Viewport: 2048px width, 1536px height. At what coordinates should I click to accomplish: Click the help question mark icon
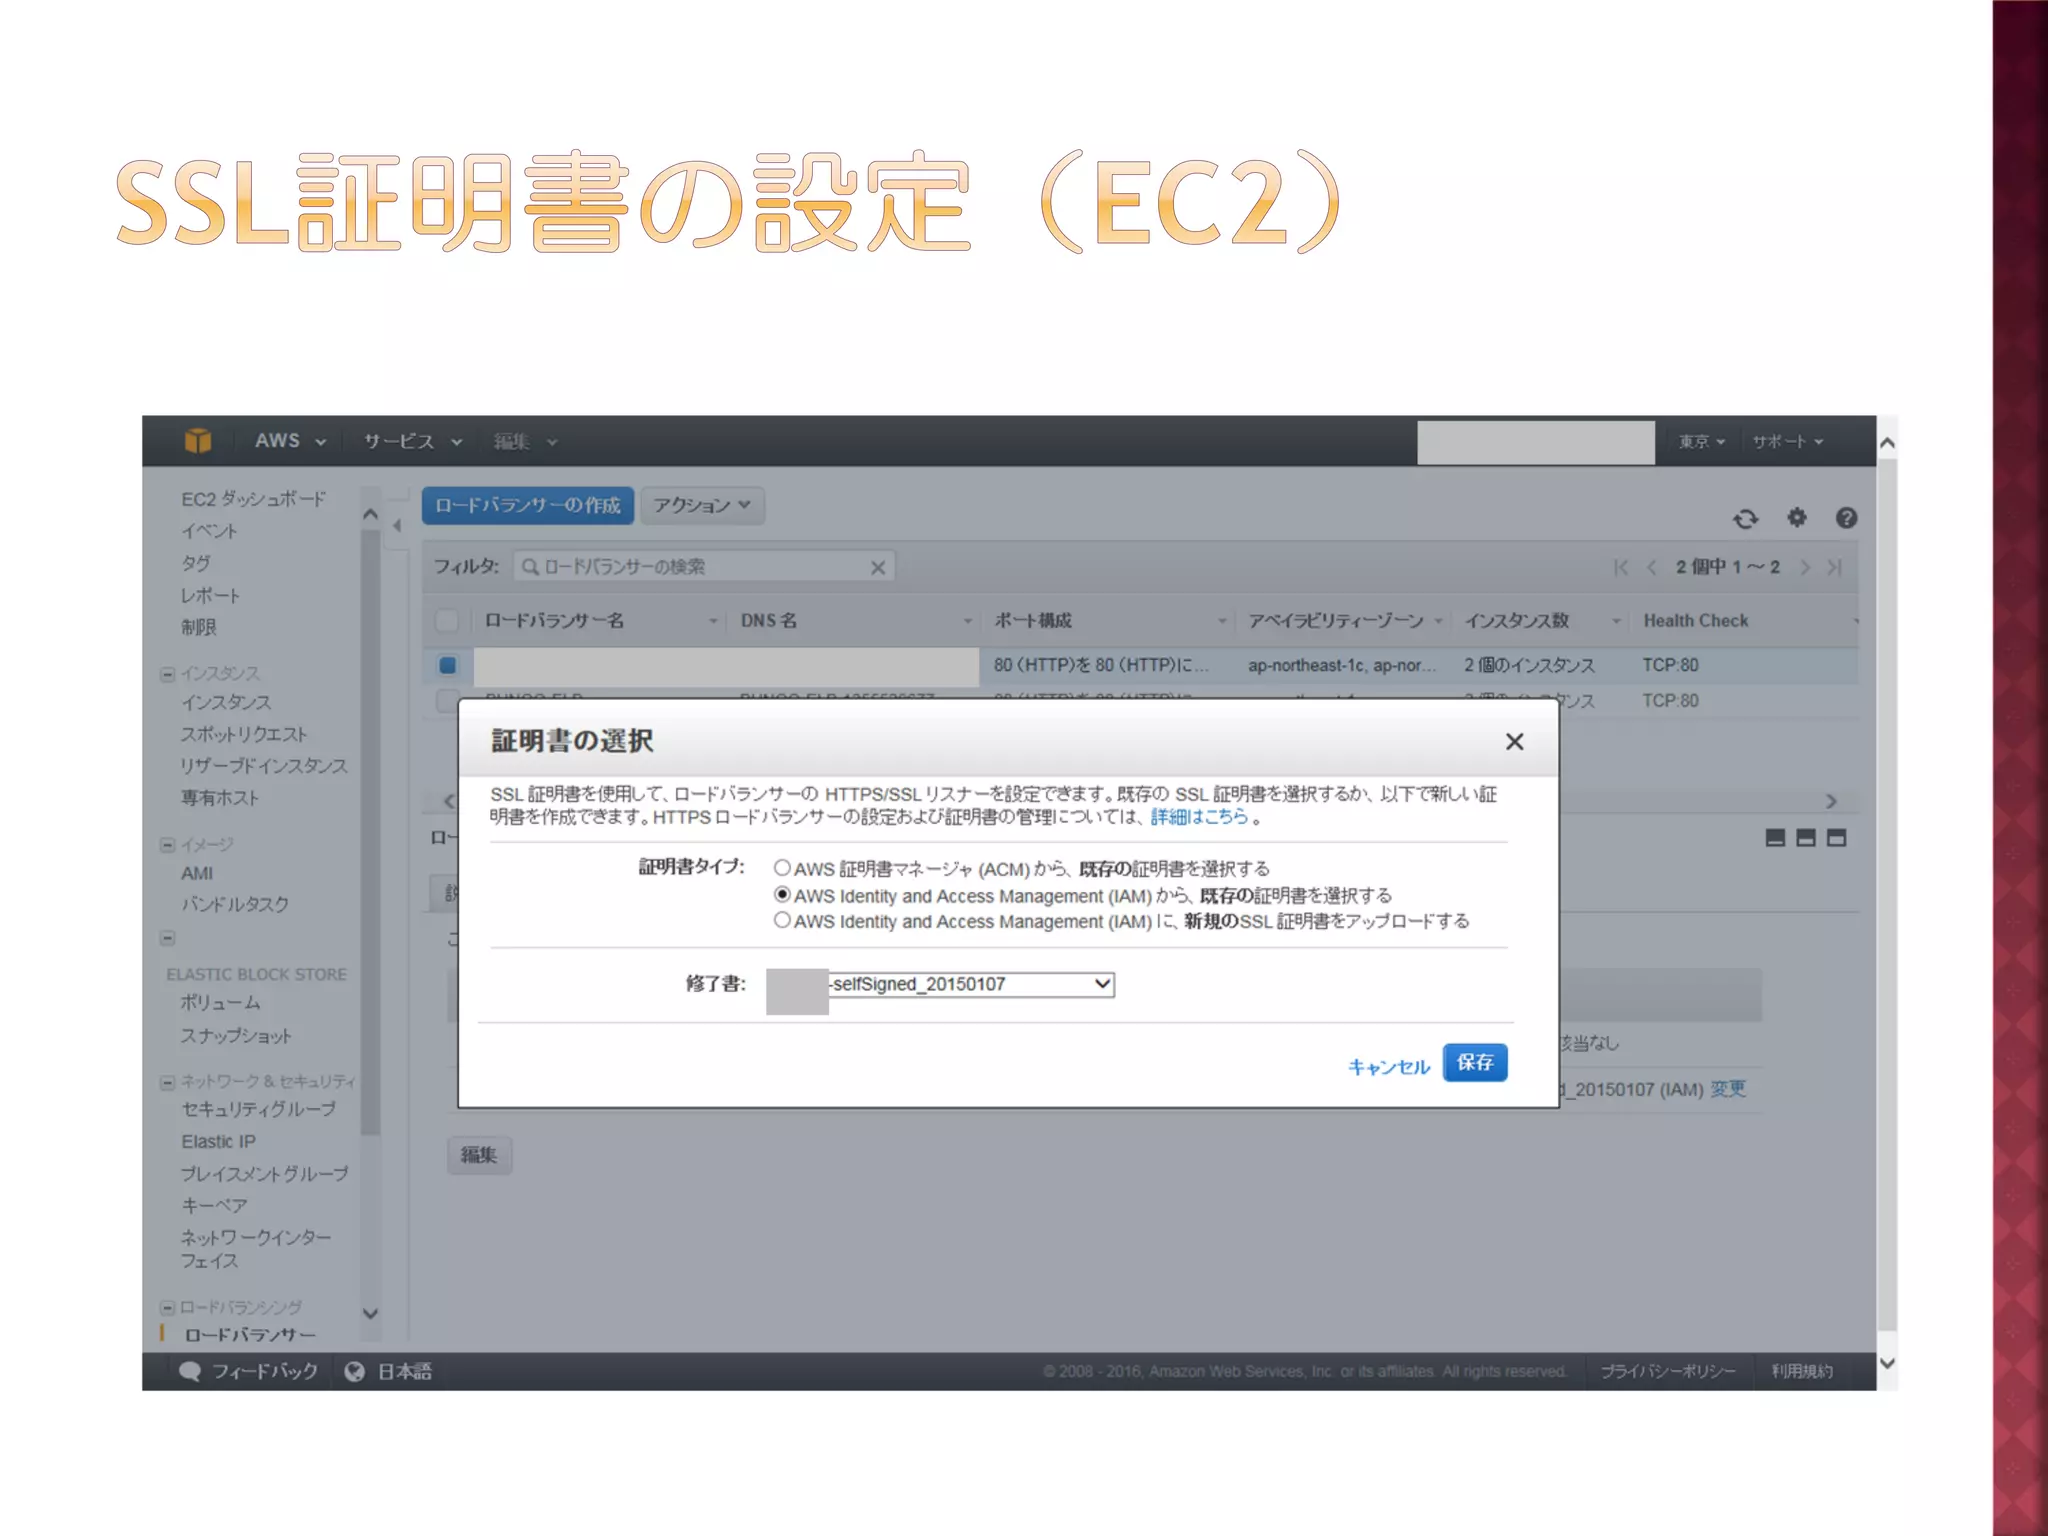[1846, 517]
